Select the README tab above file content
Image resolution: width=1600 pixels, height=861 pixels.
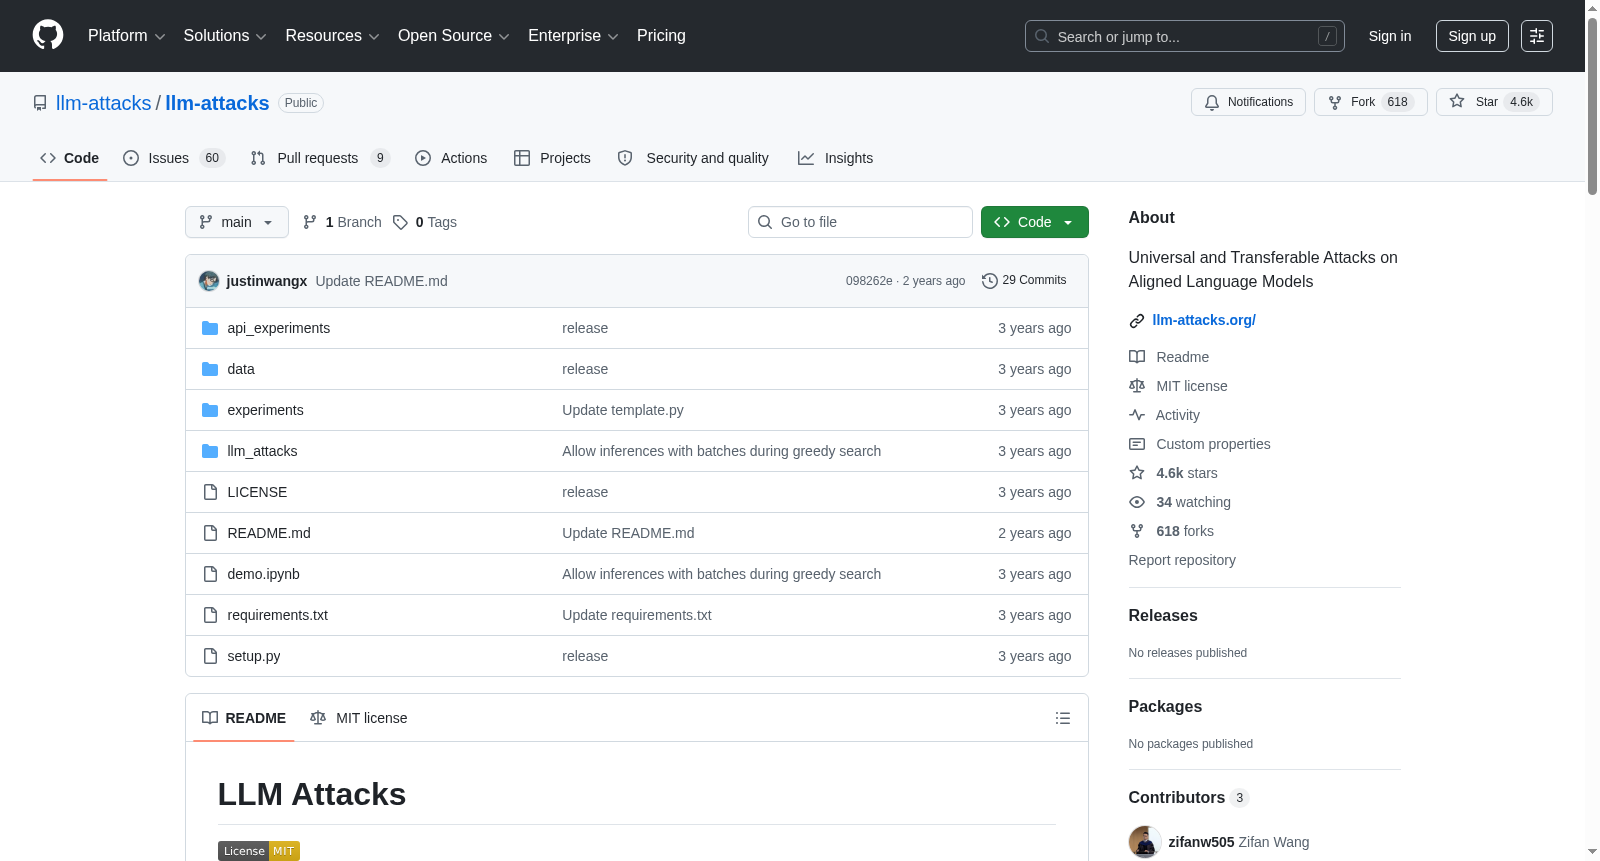(244, 718)
